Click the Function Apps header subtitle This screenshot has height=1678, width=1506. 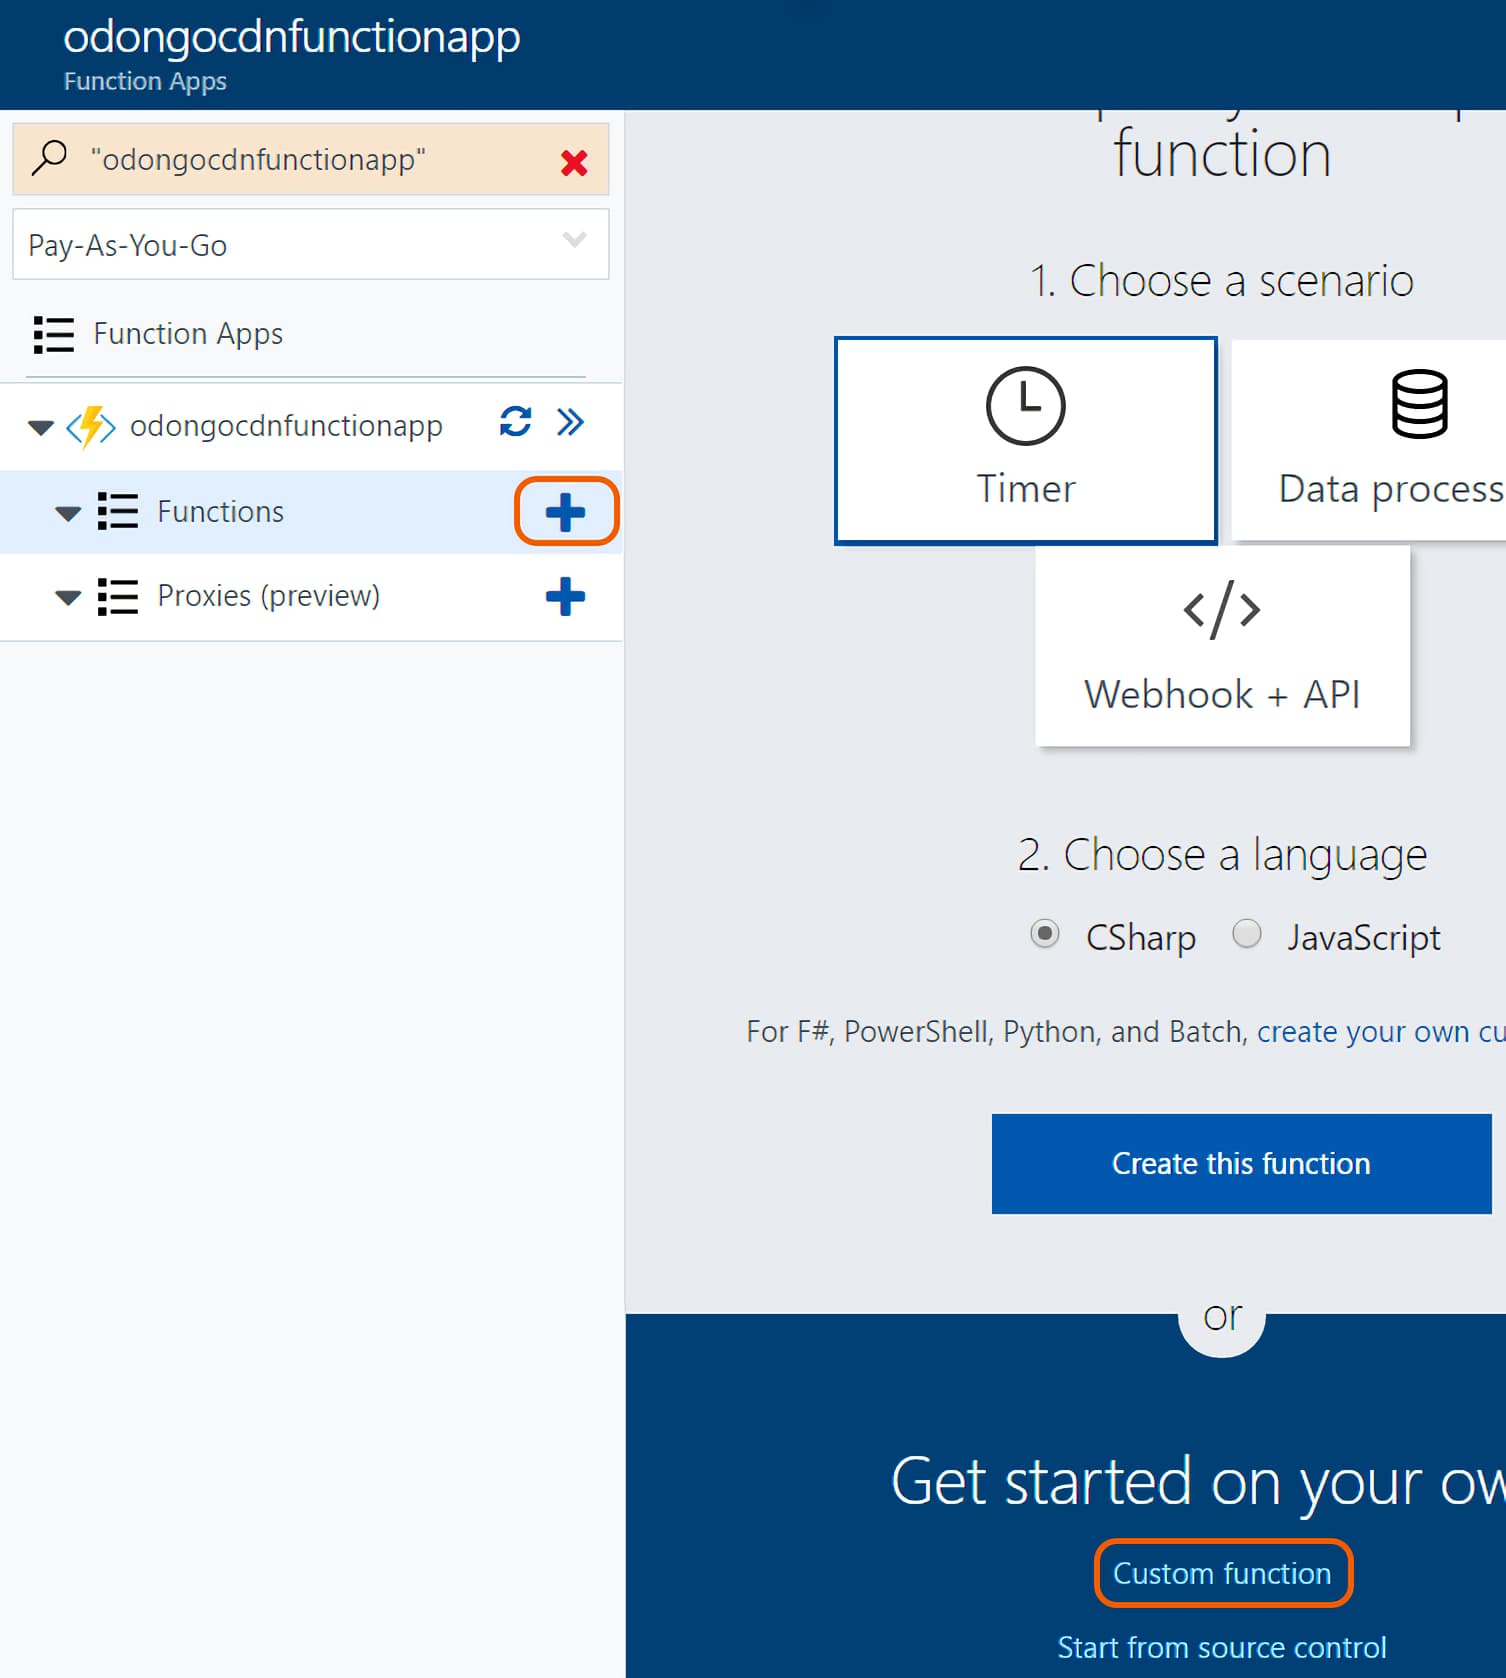click(x=145, y=81)
